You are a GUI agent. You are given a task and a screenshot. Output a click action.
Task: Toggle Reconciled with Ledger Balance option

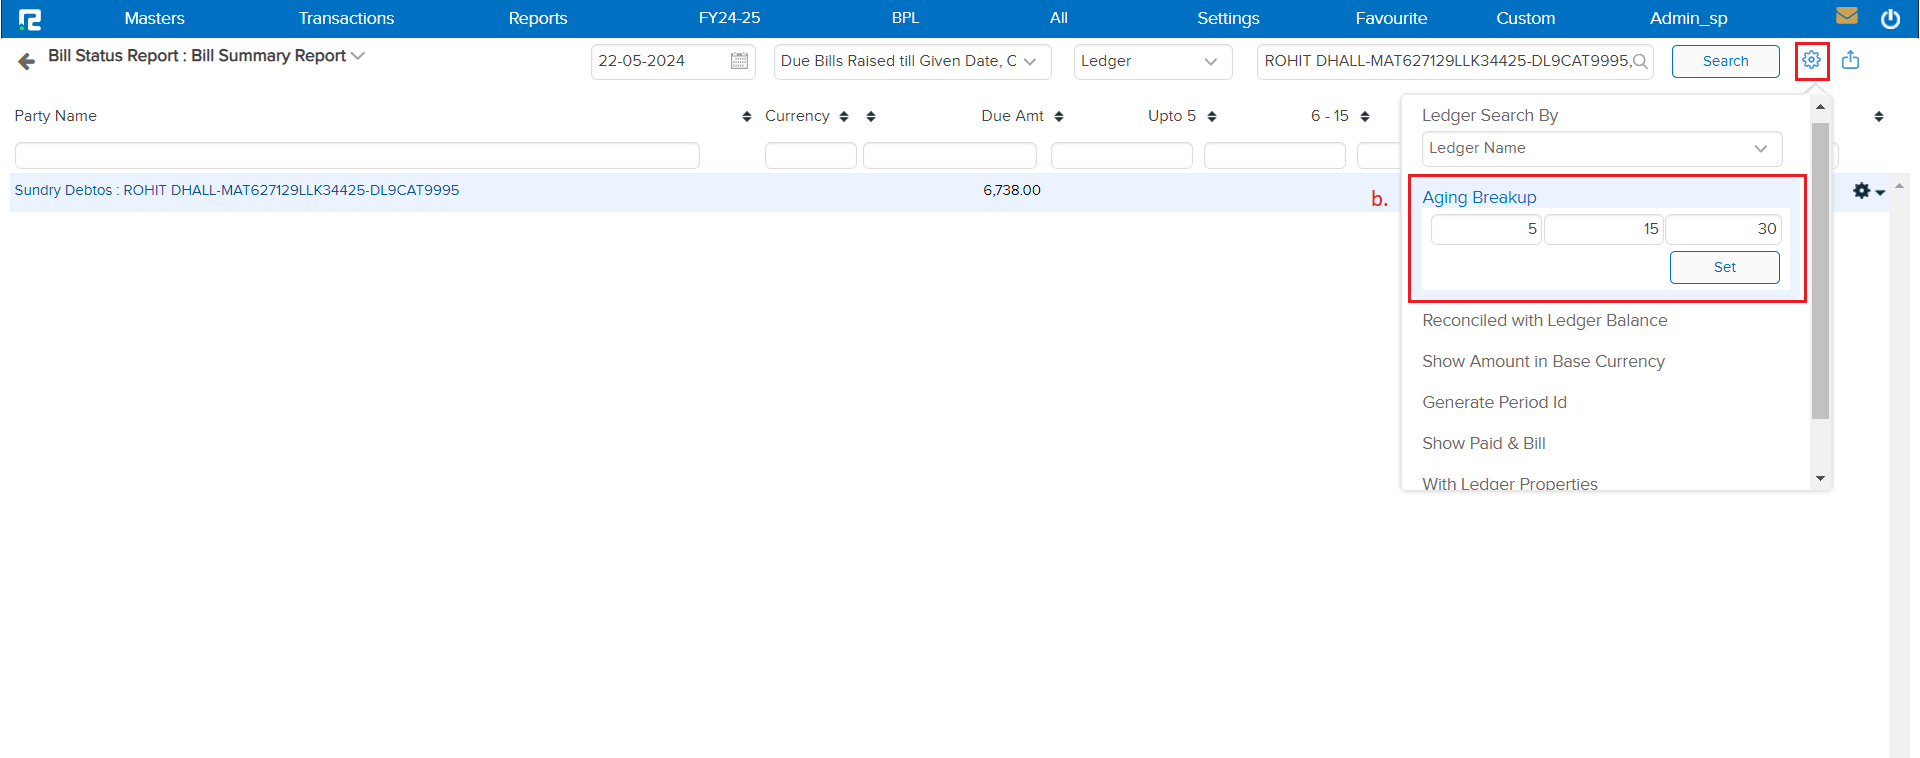pos(1544,320)
